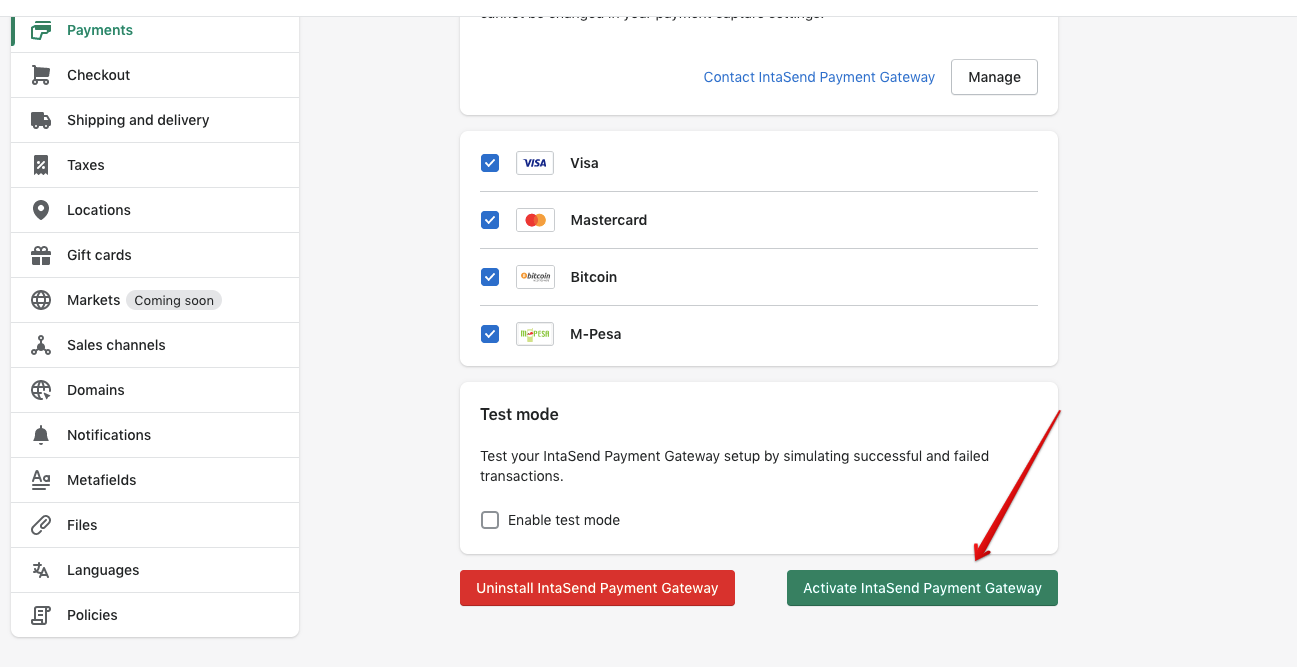Uncheck the Bitcoin payment method
1297x667 pixels.
[490, 277]
